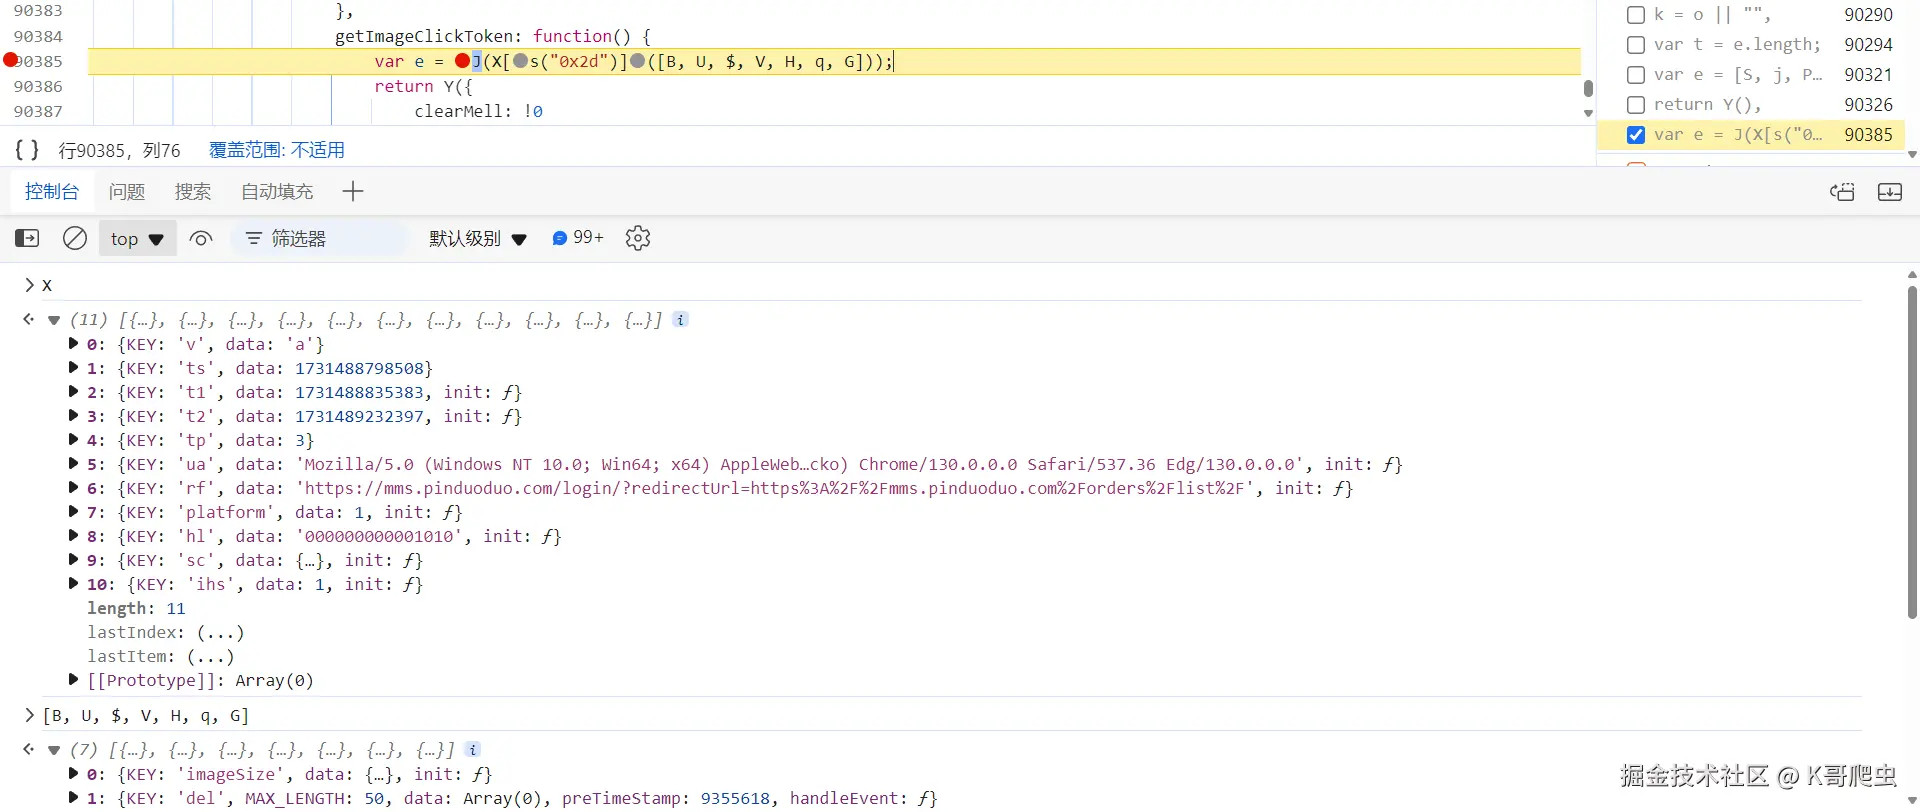Expand item 4 with KEY 'tp'

(x=74, y=440)
